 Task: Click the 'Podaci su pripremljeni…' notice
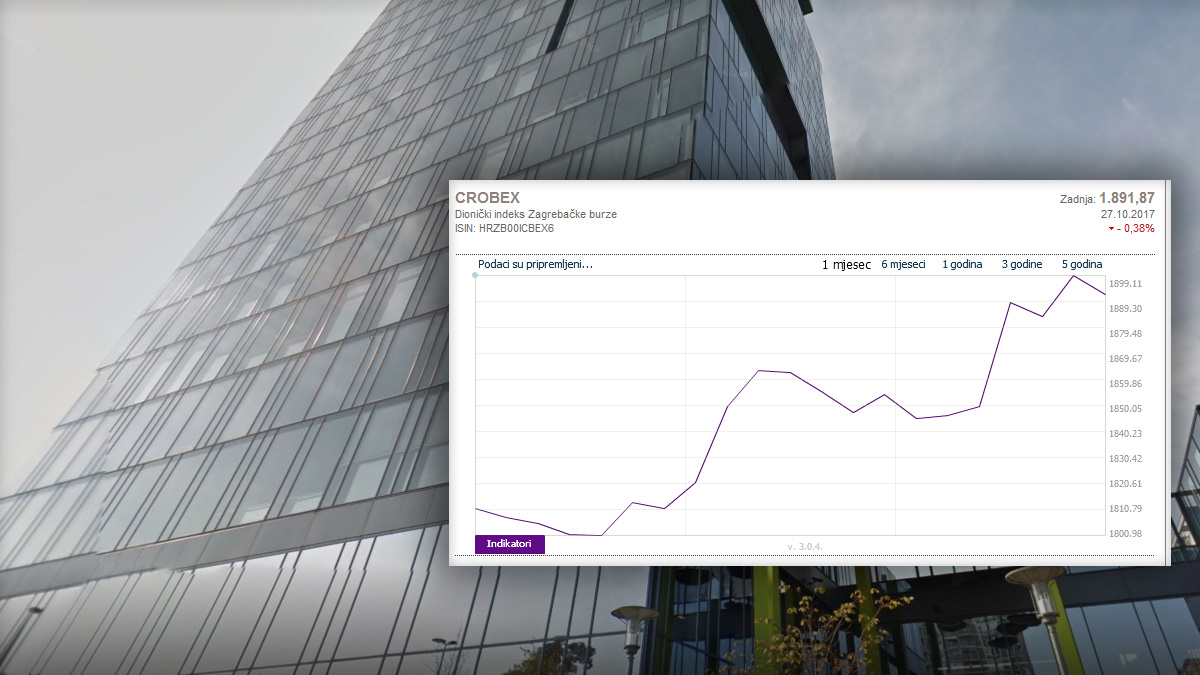click(536, 265)
